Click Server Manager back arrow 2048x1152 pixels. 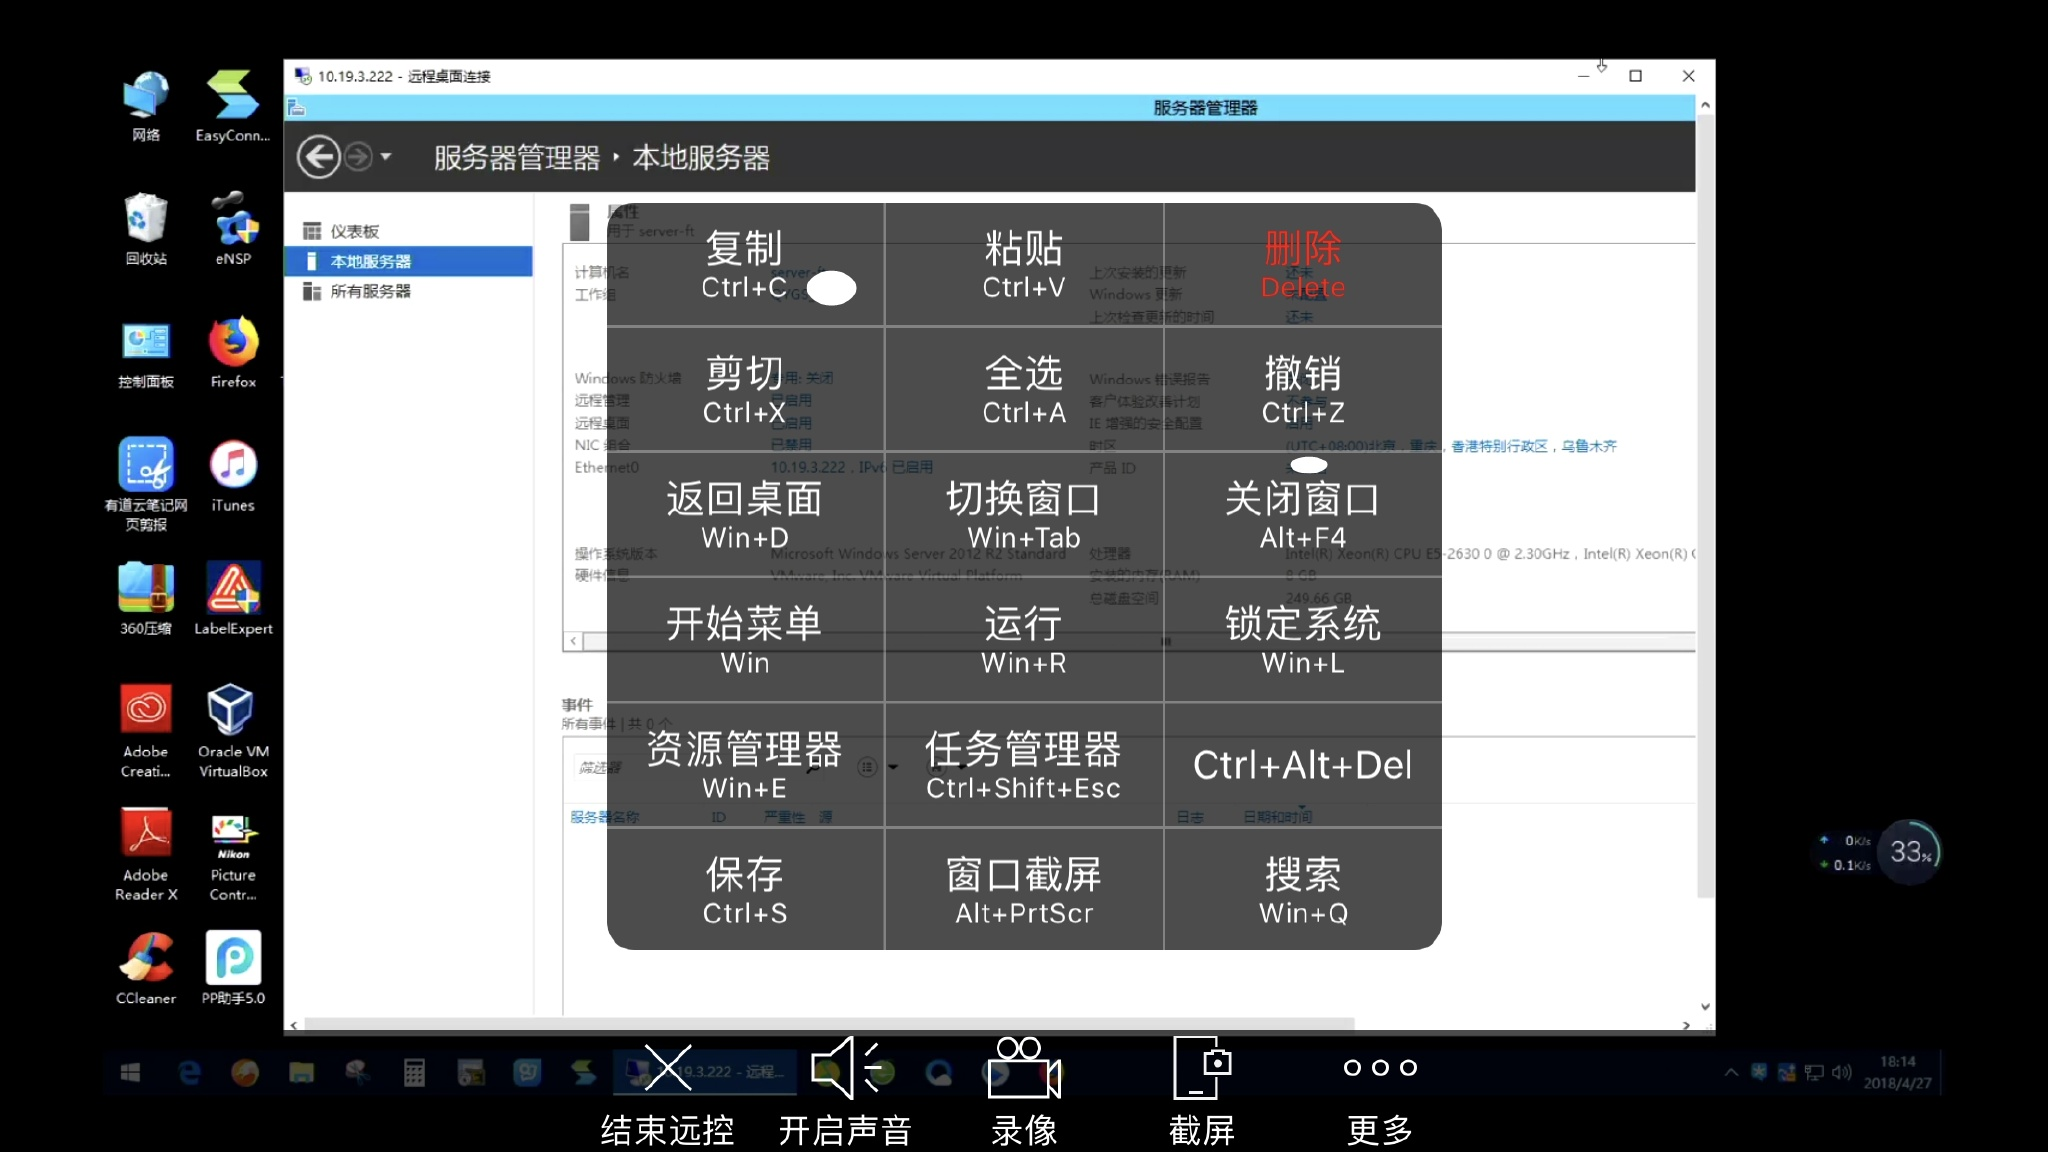(319, 157)
